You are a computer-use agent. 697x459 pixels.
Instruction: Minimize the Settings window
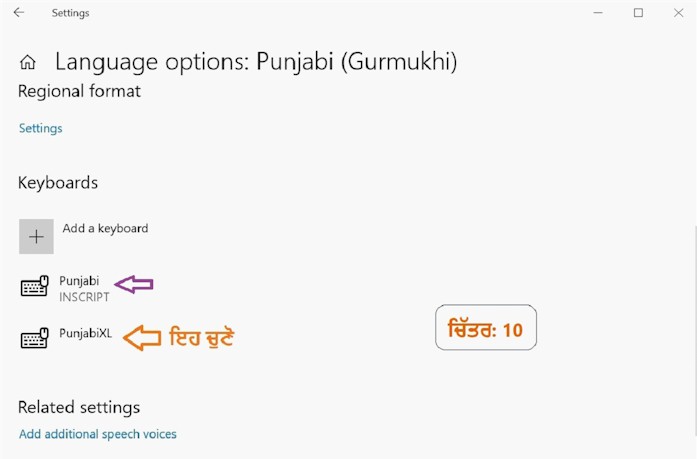(x=598, y=13)
